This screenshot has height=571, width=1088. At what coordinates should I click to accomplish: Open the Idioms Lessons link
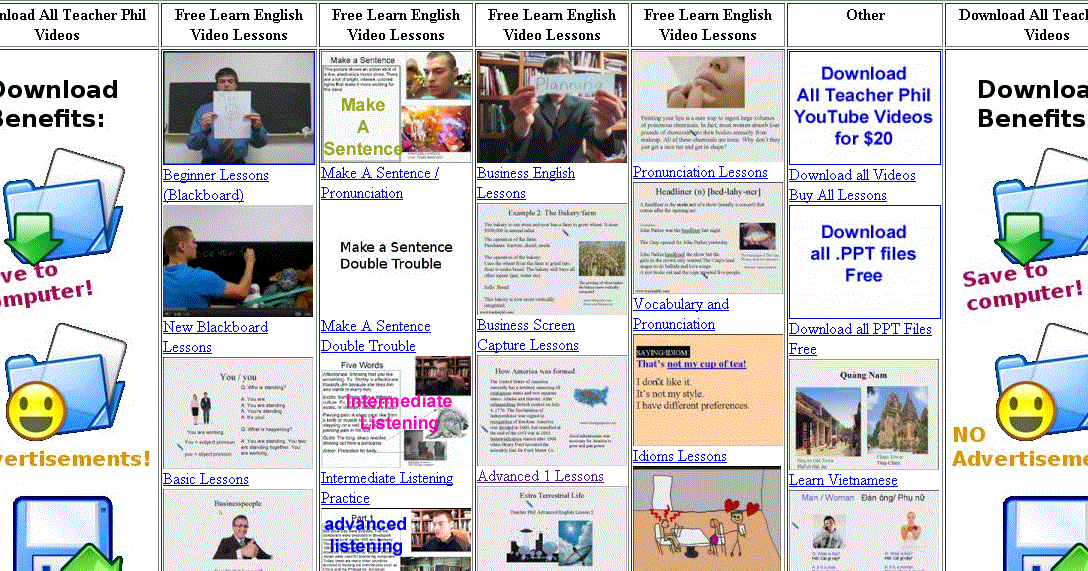[679, 457]
